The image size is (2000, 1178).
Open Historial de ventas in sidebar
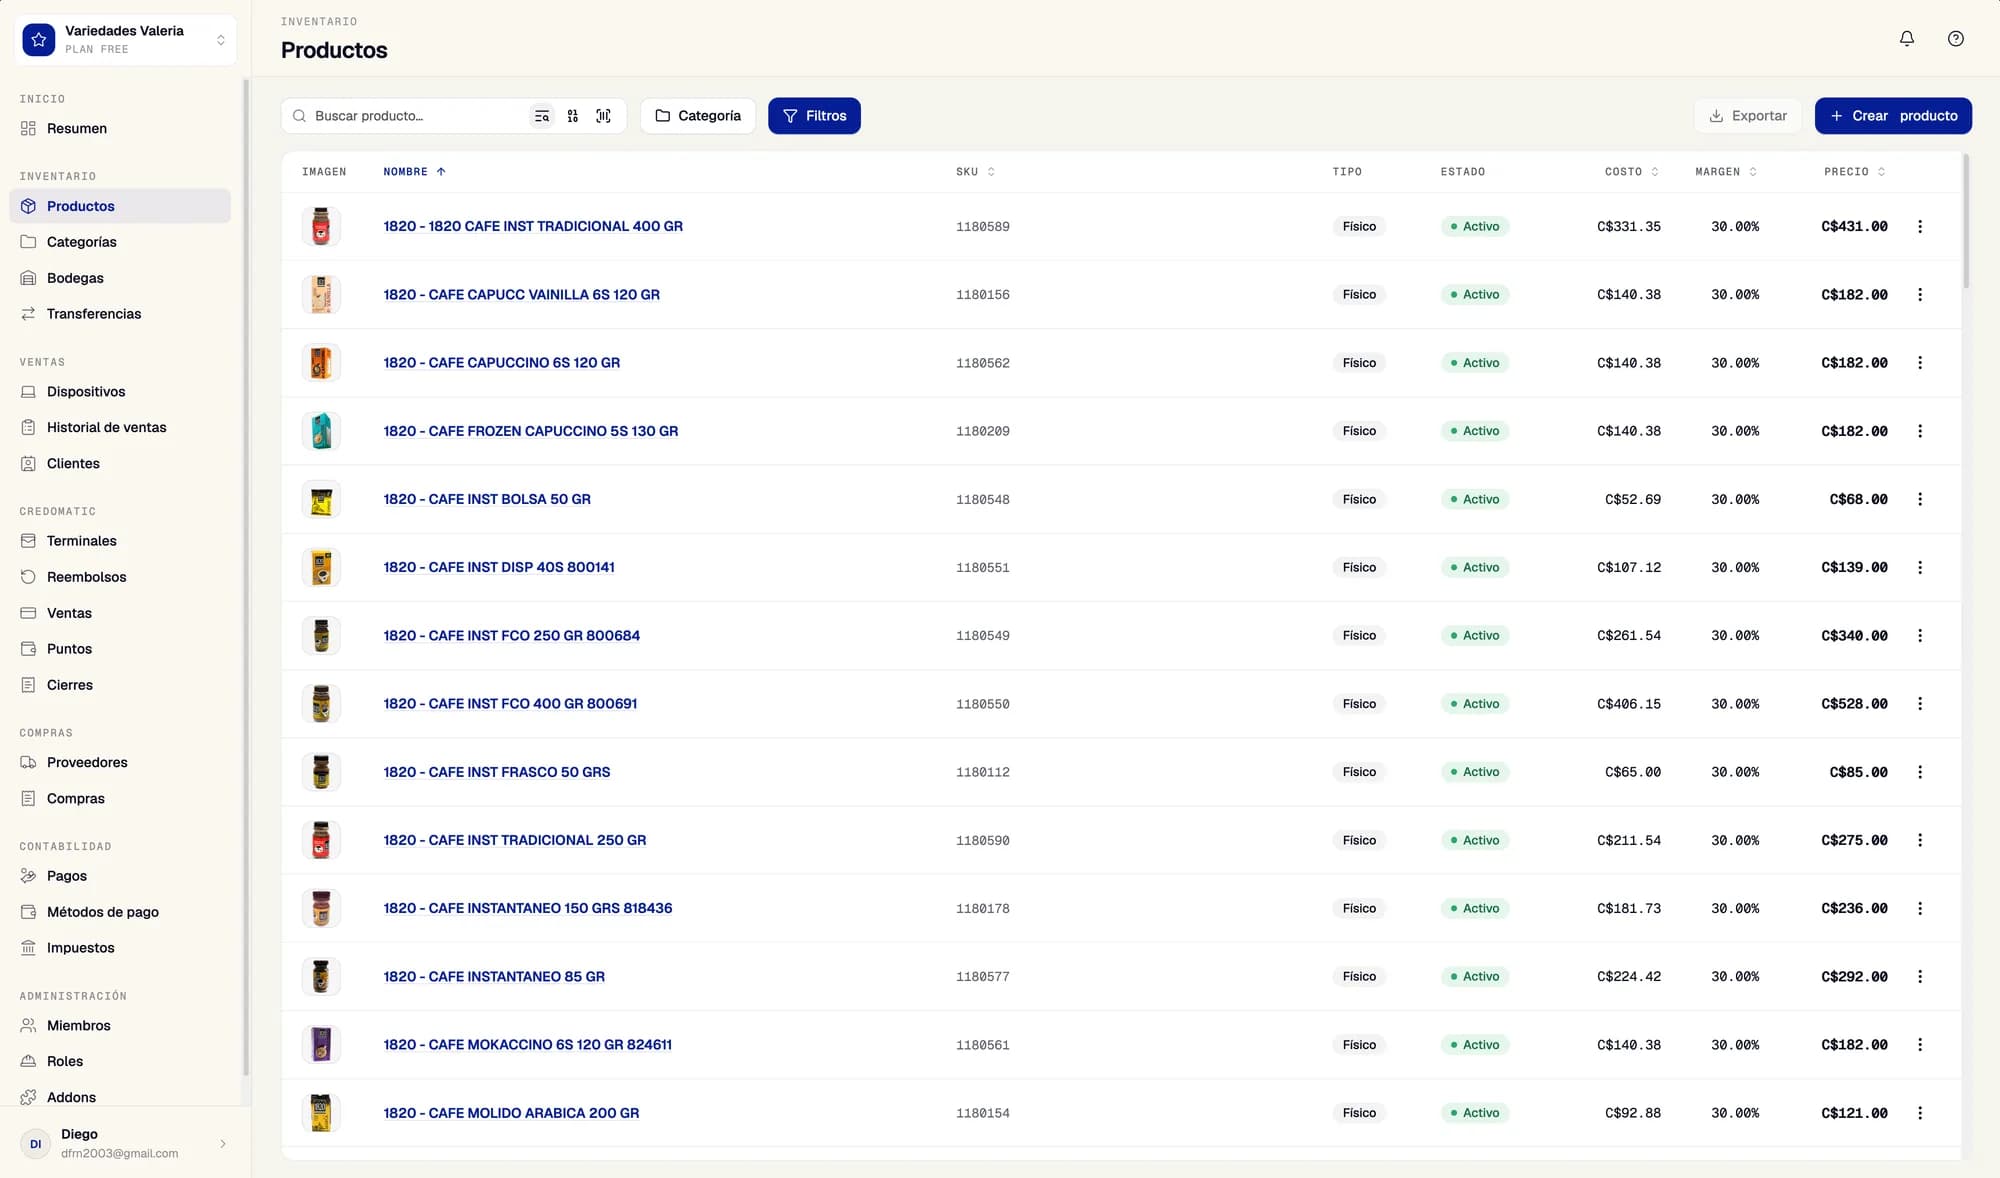coord(120,428)
